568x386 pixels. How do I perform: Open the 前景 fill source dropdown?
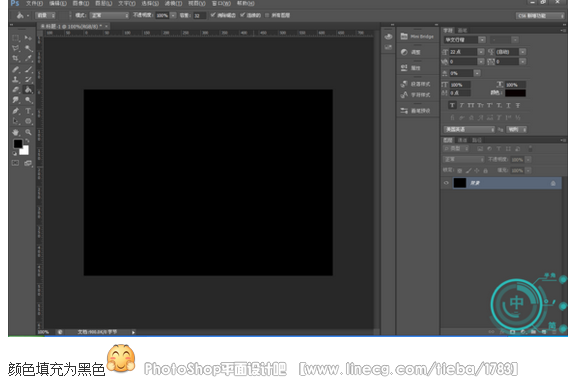click(x=45, y=15)
